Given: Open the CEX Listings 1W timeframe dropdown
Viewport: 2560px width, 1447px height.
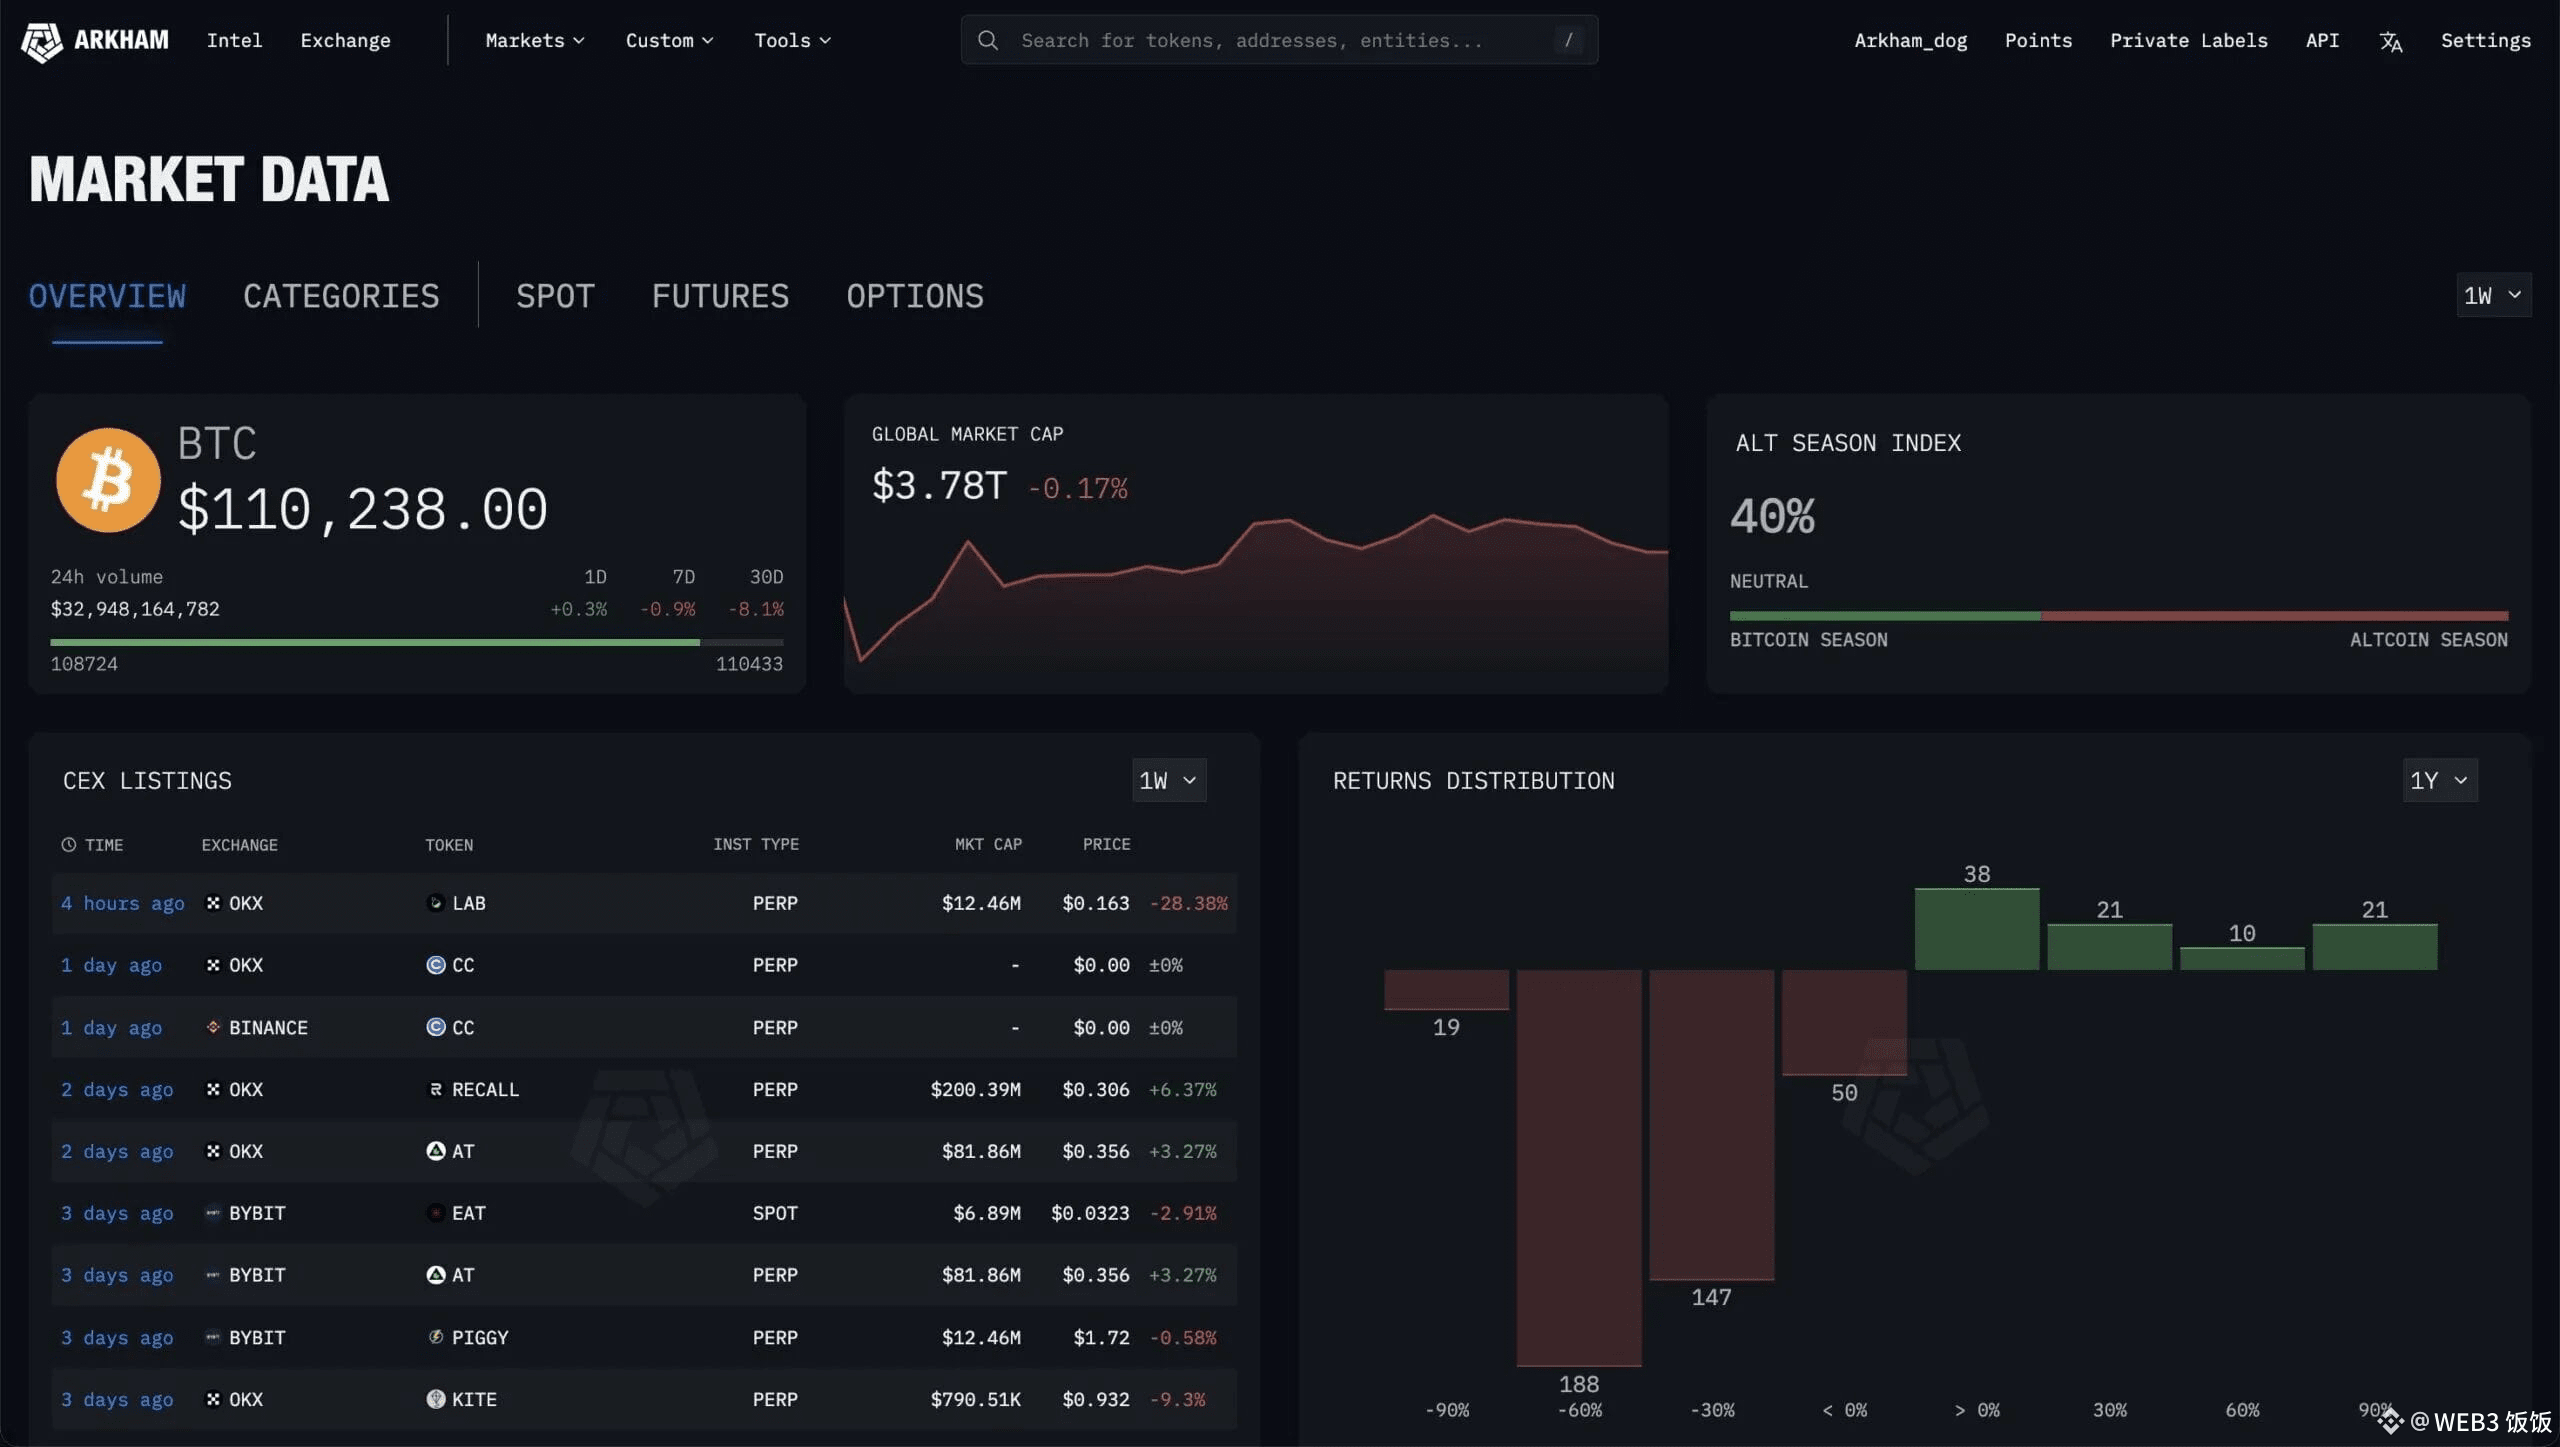Looking at the screenshot, I should coord(1168,780).
